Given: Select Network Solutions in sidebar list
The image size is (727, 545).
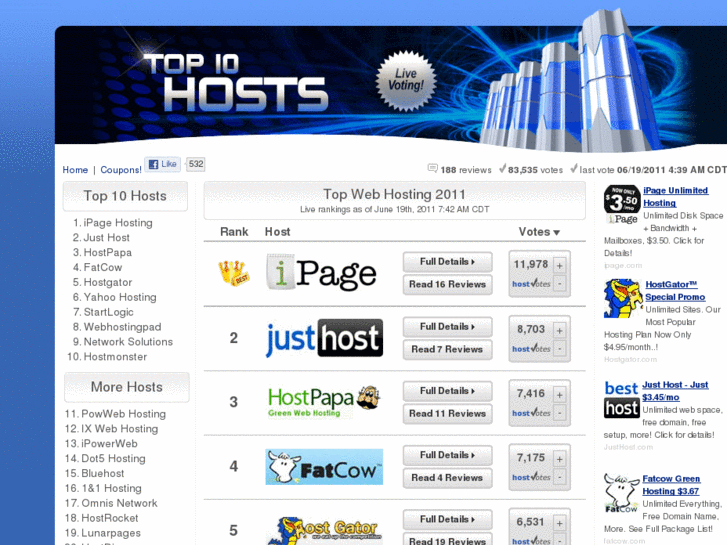Looking at the screenshot, I should 128,341.
